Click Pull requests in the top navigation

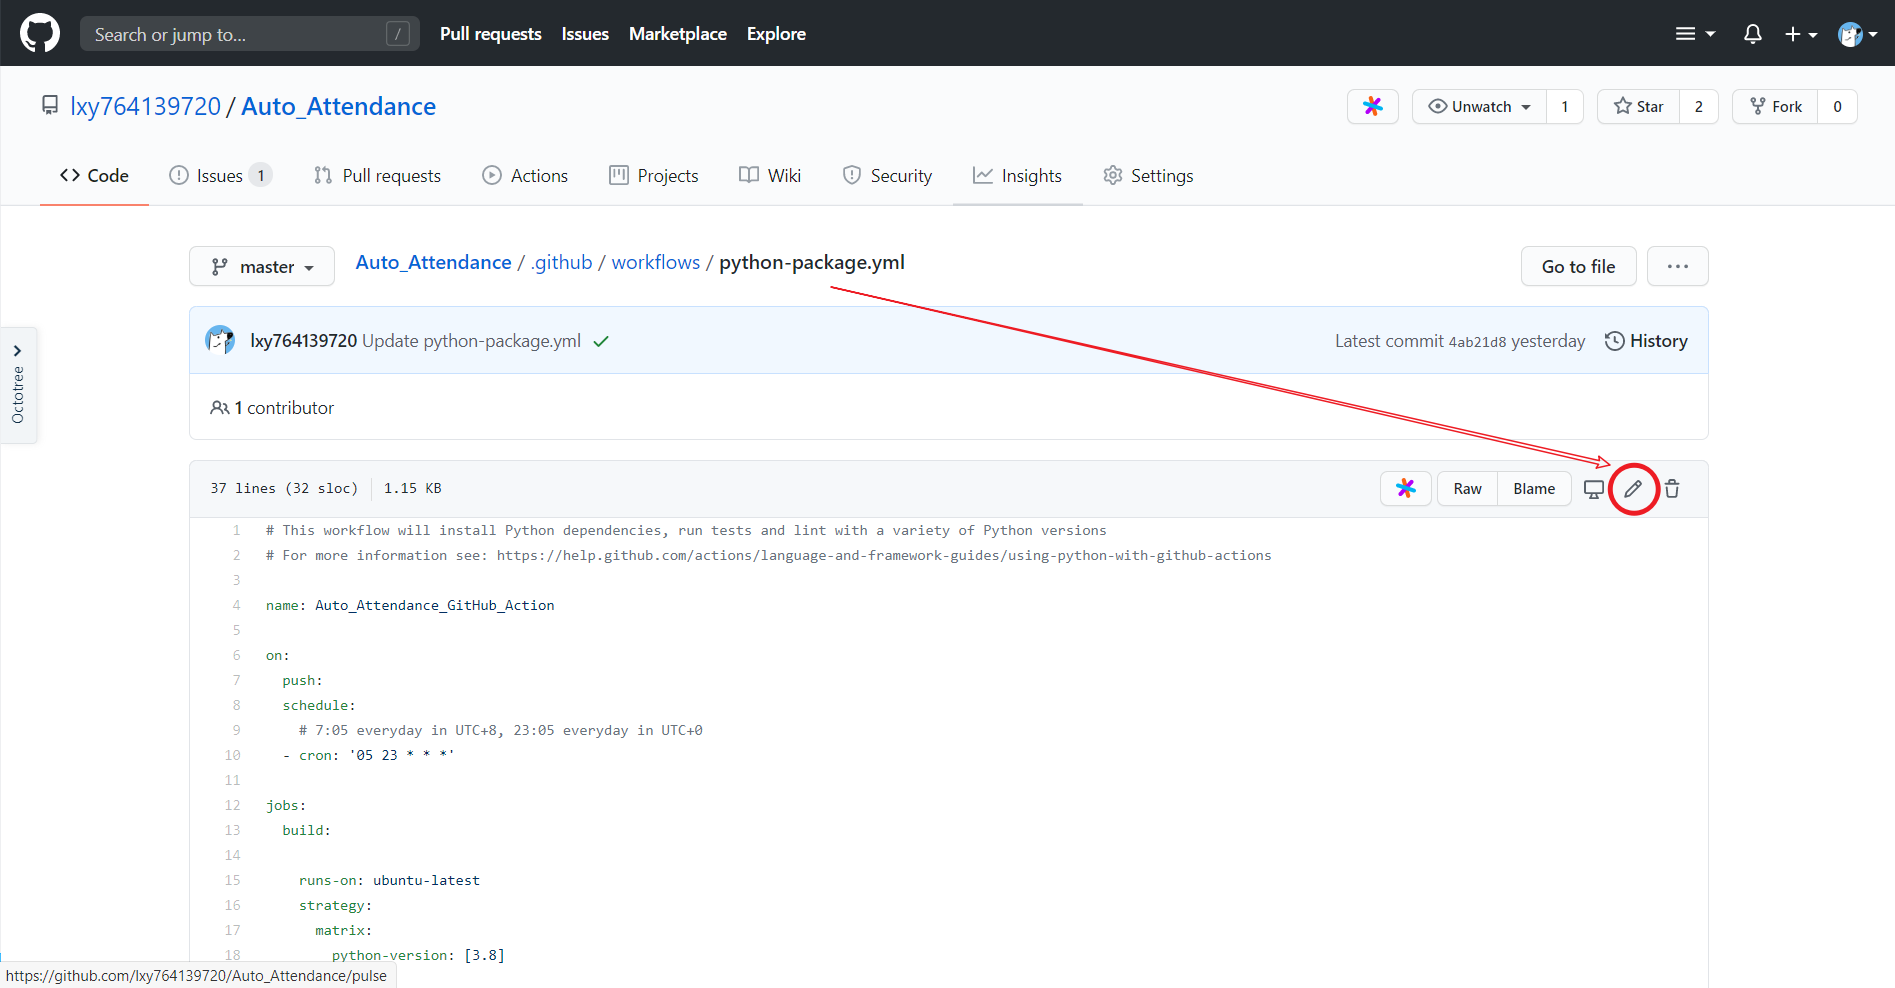(x=491, y=34)
